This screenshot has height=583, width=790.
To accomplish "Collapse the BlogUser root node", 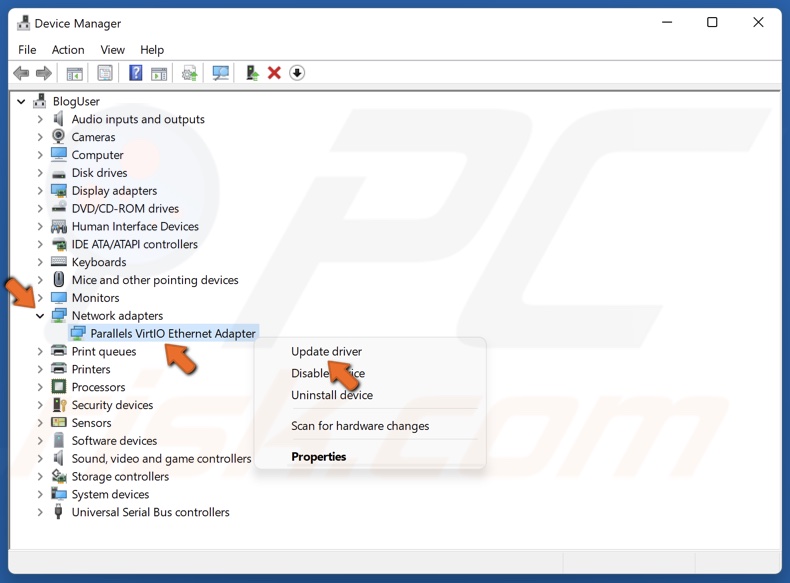I will click(21, 101).
